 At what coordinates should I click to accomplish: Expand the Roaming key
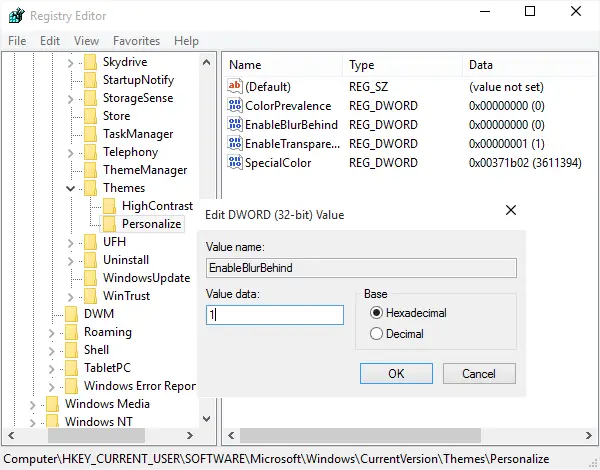(x=52, y=333)
